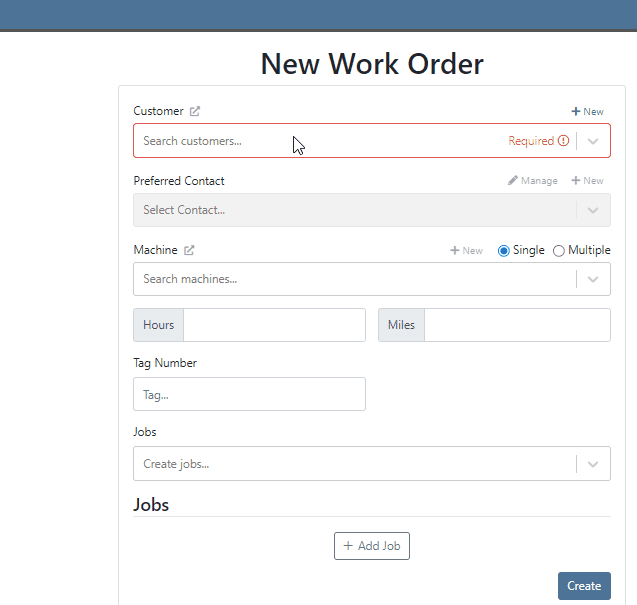Click the pencil Manage icon for contacts
637x605 pixels.
point(513,180)
